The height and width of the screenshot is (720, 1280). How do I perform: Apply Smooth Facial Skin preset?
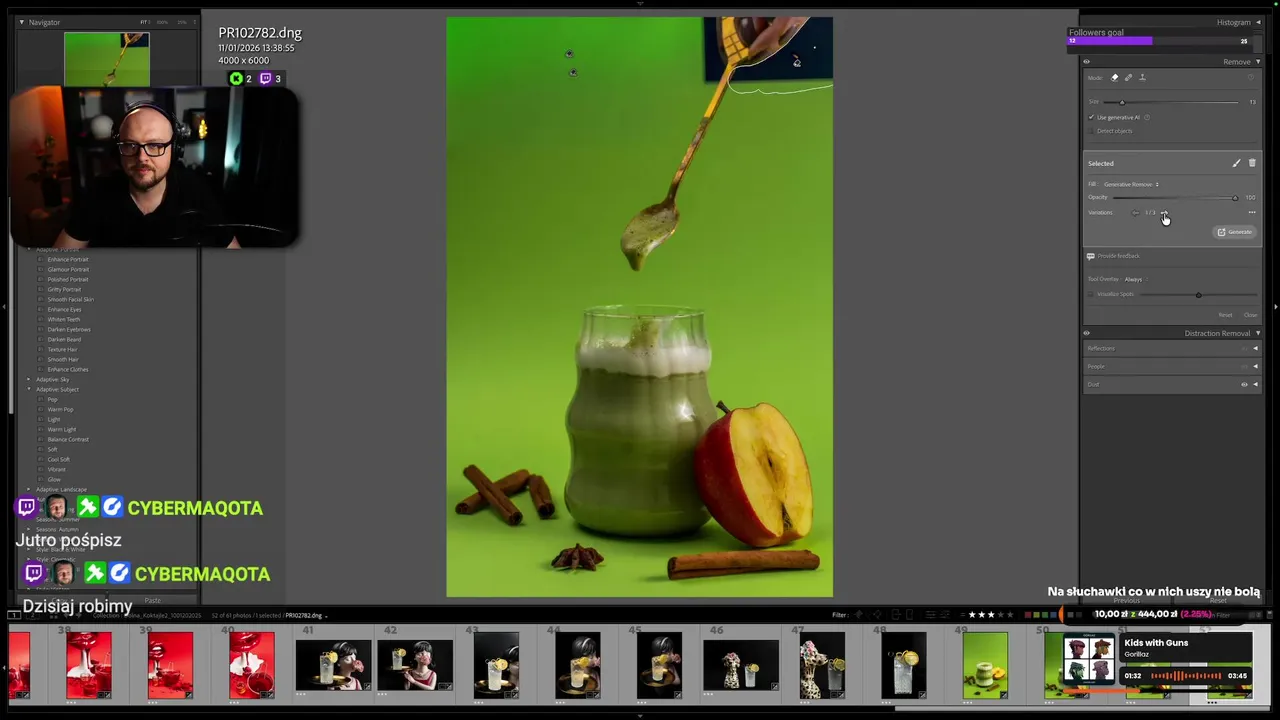click(70, 299)
